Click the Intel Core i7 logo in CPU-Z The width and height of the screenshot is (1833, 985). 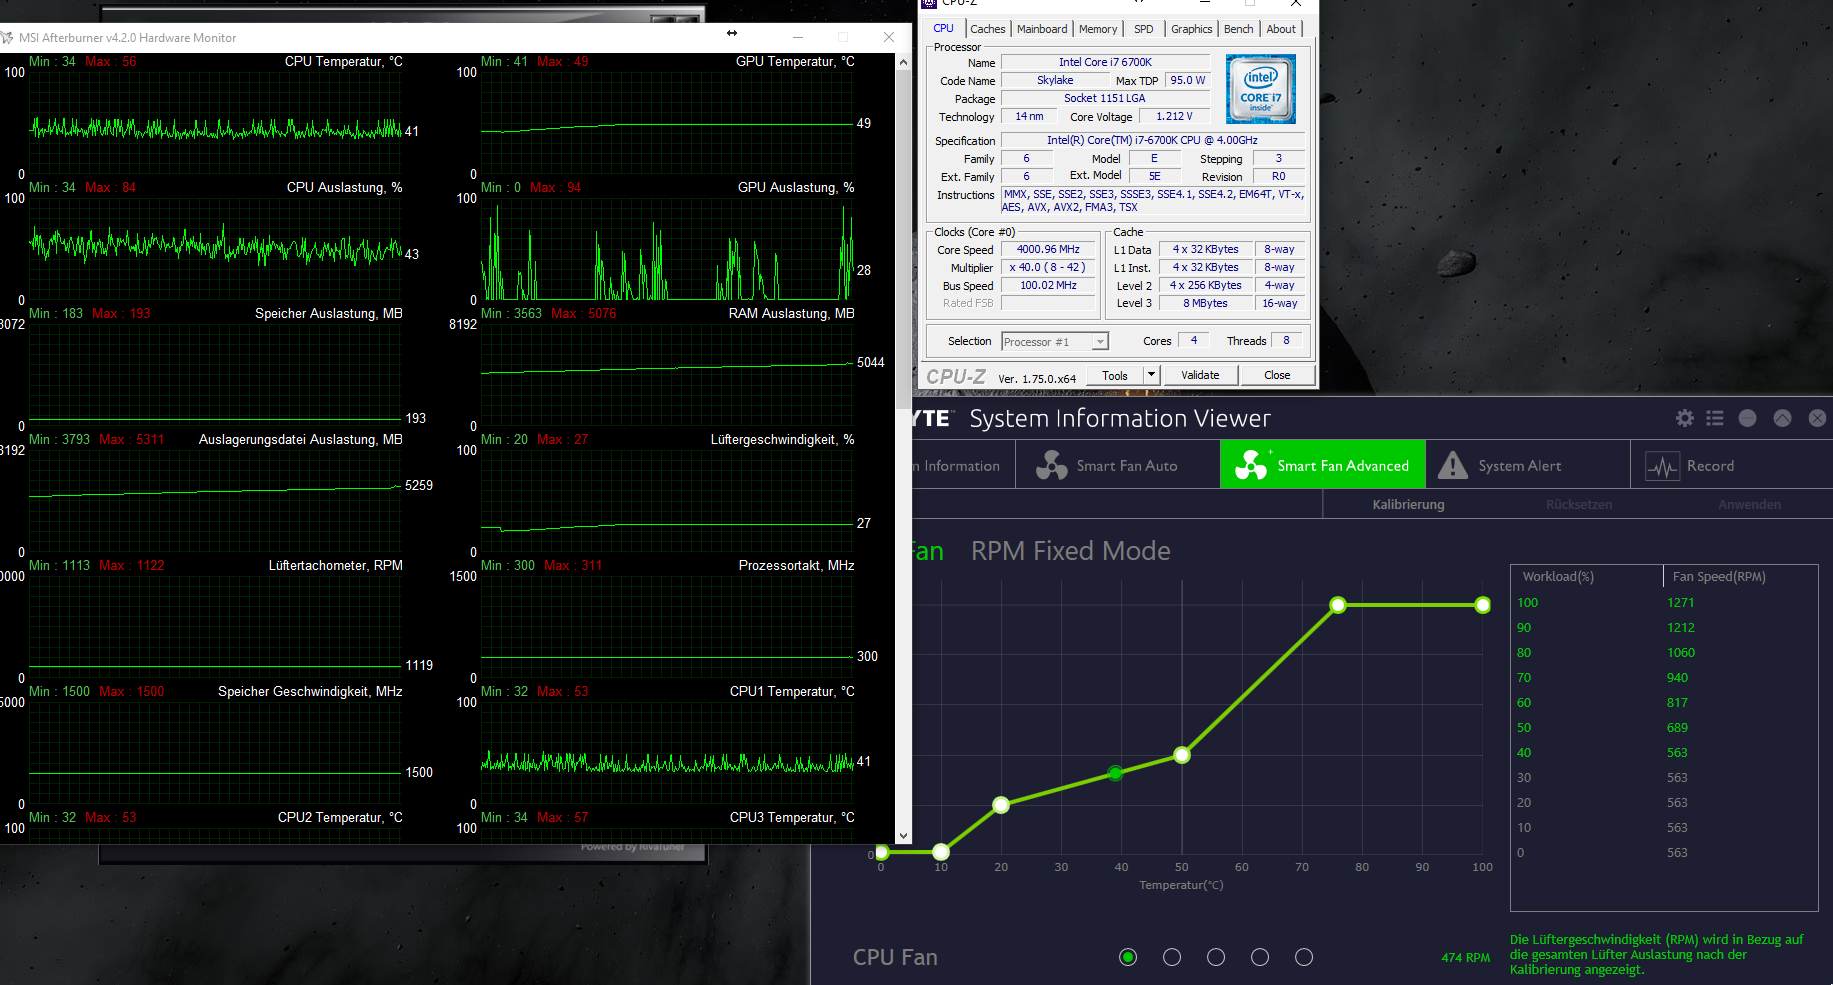coord(1261,90)
